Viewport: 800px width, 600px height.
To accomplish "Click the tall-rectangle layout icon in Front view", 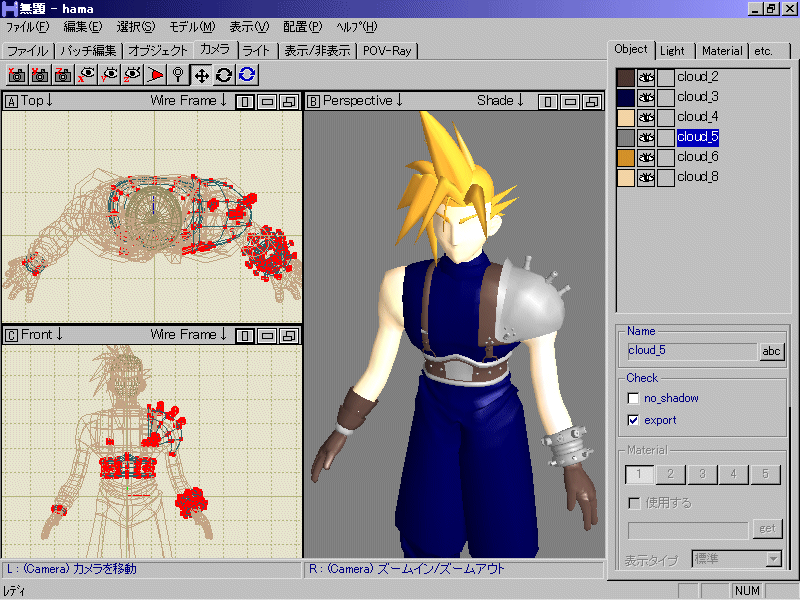I will 245,336.
